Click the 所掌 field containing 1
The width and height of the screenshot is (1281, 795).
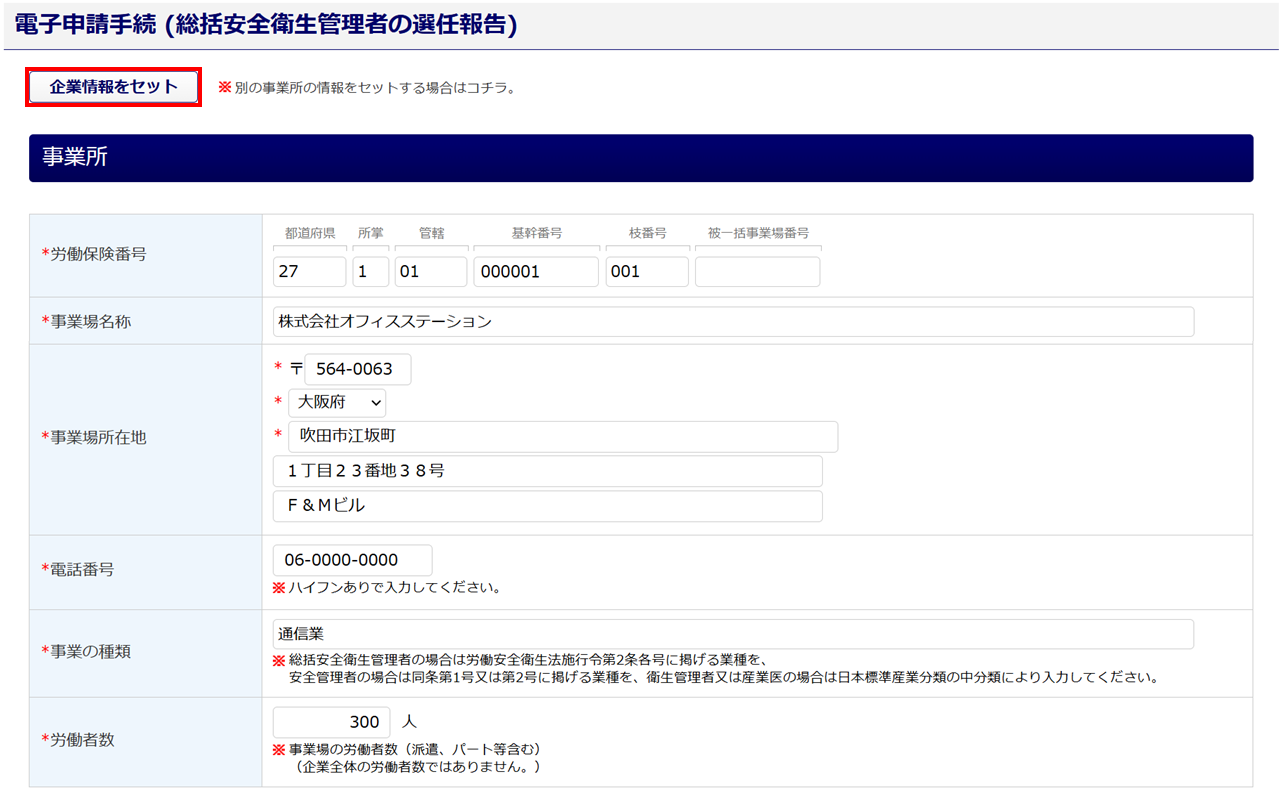370,272
